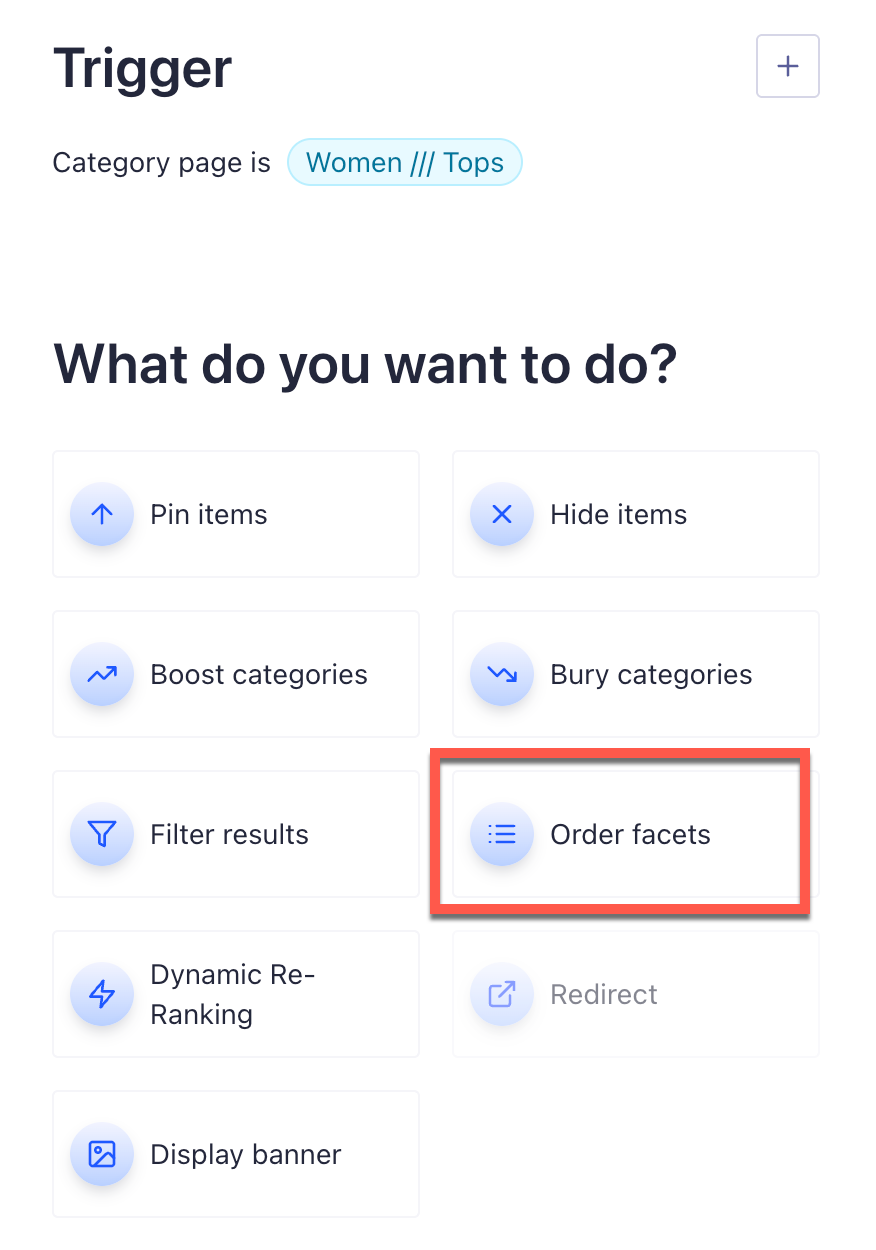Open the Display banner action
876x1250 pixels.
(x=235, y=1154)
